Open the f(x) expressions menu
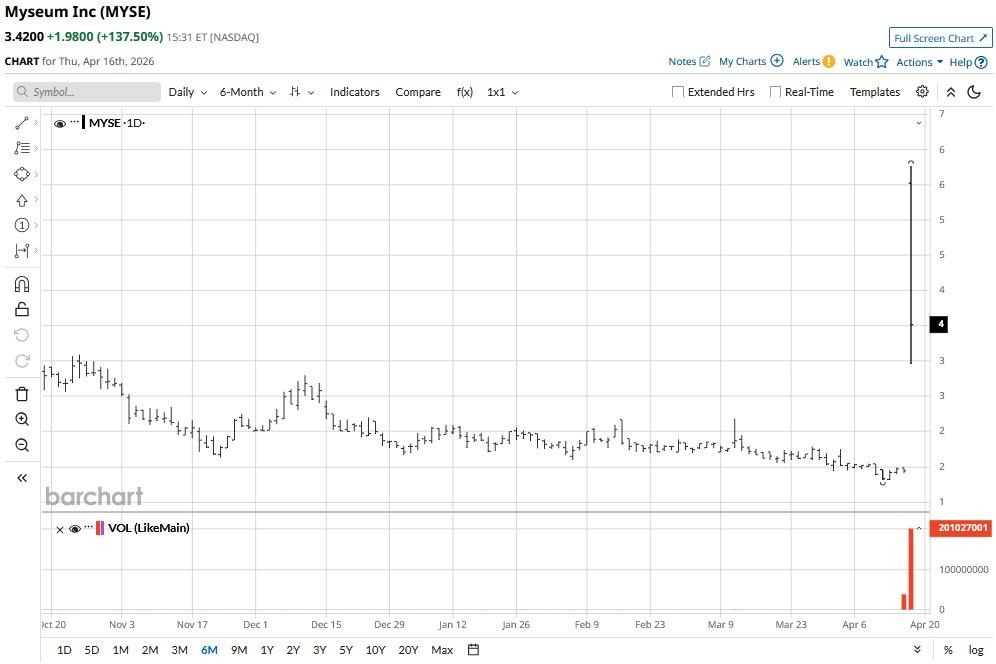Viewport: 996px width, 664px height. [x=464, y=92]
